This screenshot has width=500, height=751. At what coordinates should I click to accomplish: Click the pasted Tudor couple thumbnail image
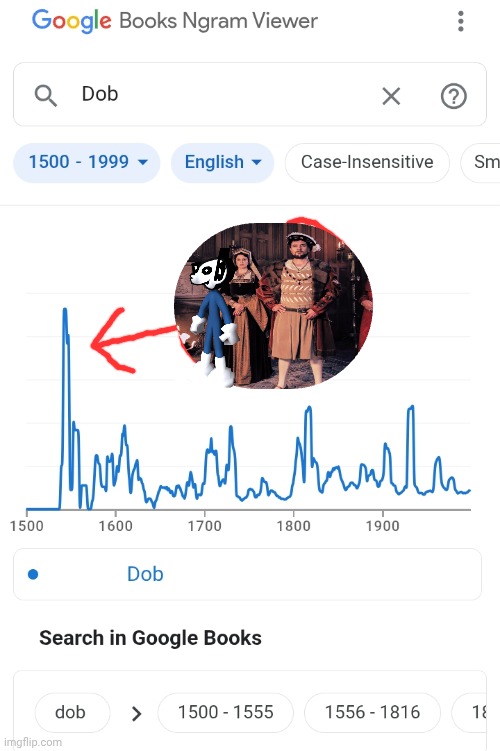click(x=273, y=305)
